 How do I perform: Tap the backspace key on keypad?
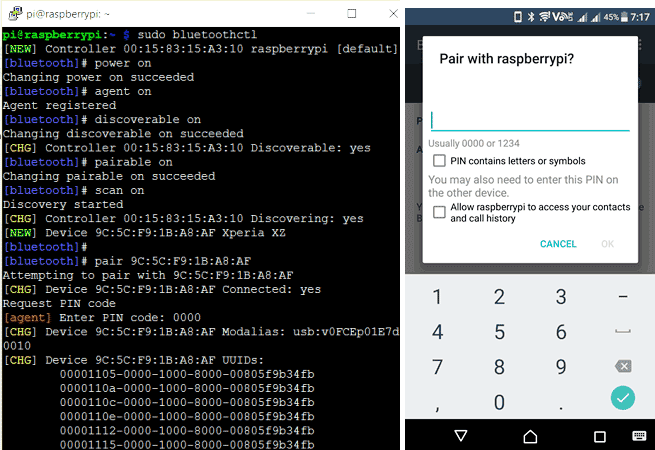[x=623, y=366]
